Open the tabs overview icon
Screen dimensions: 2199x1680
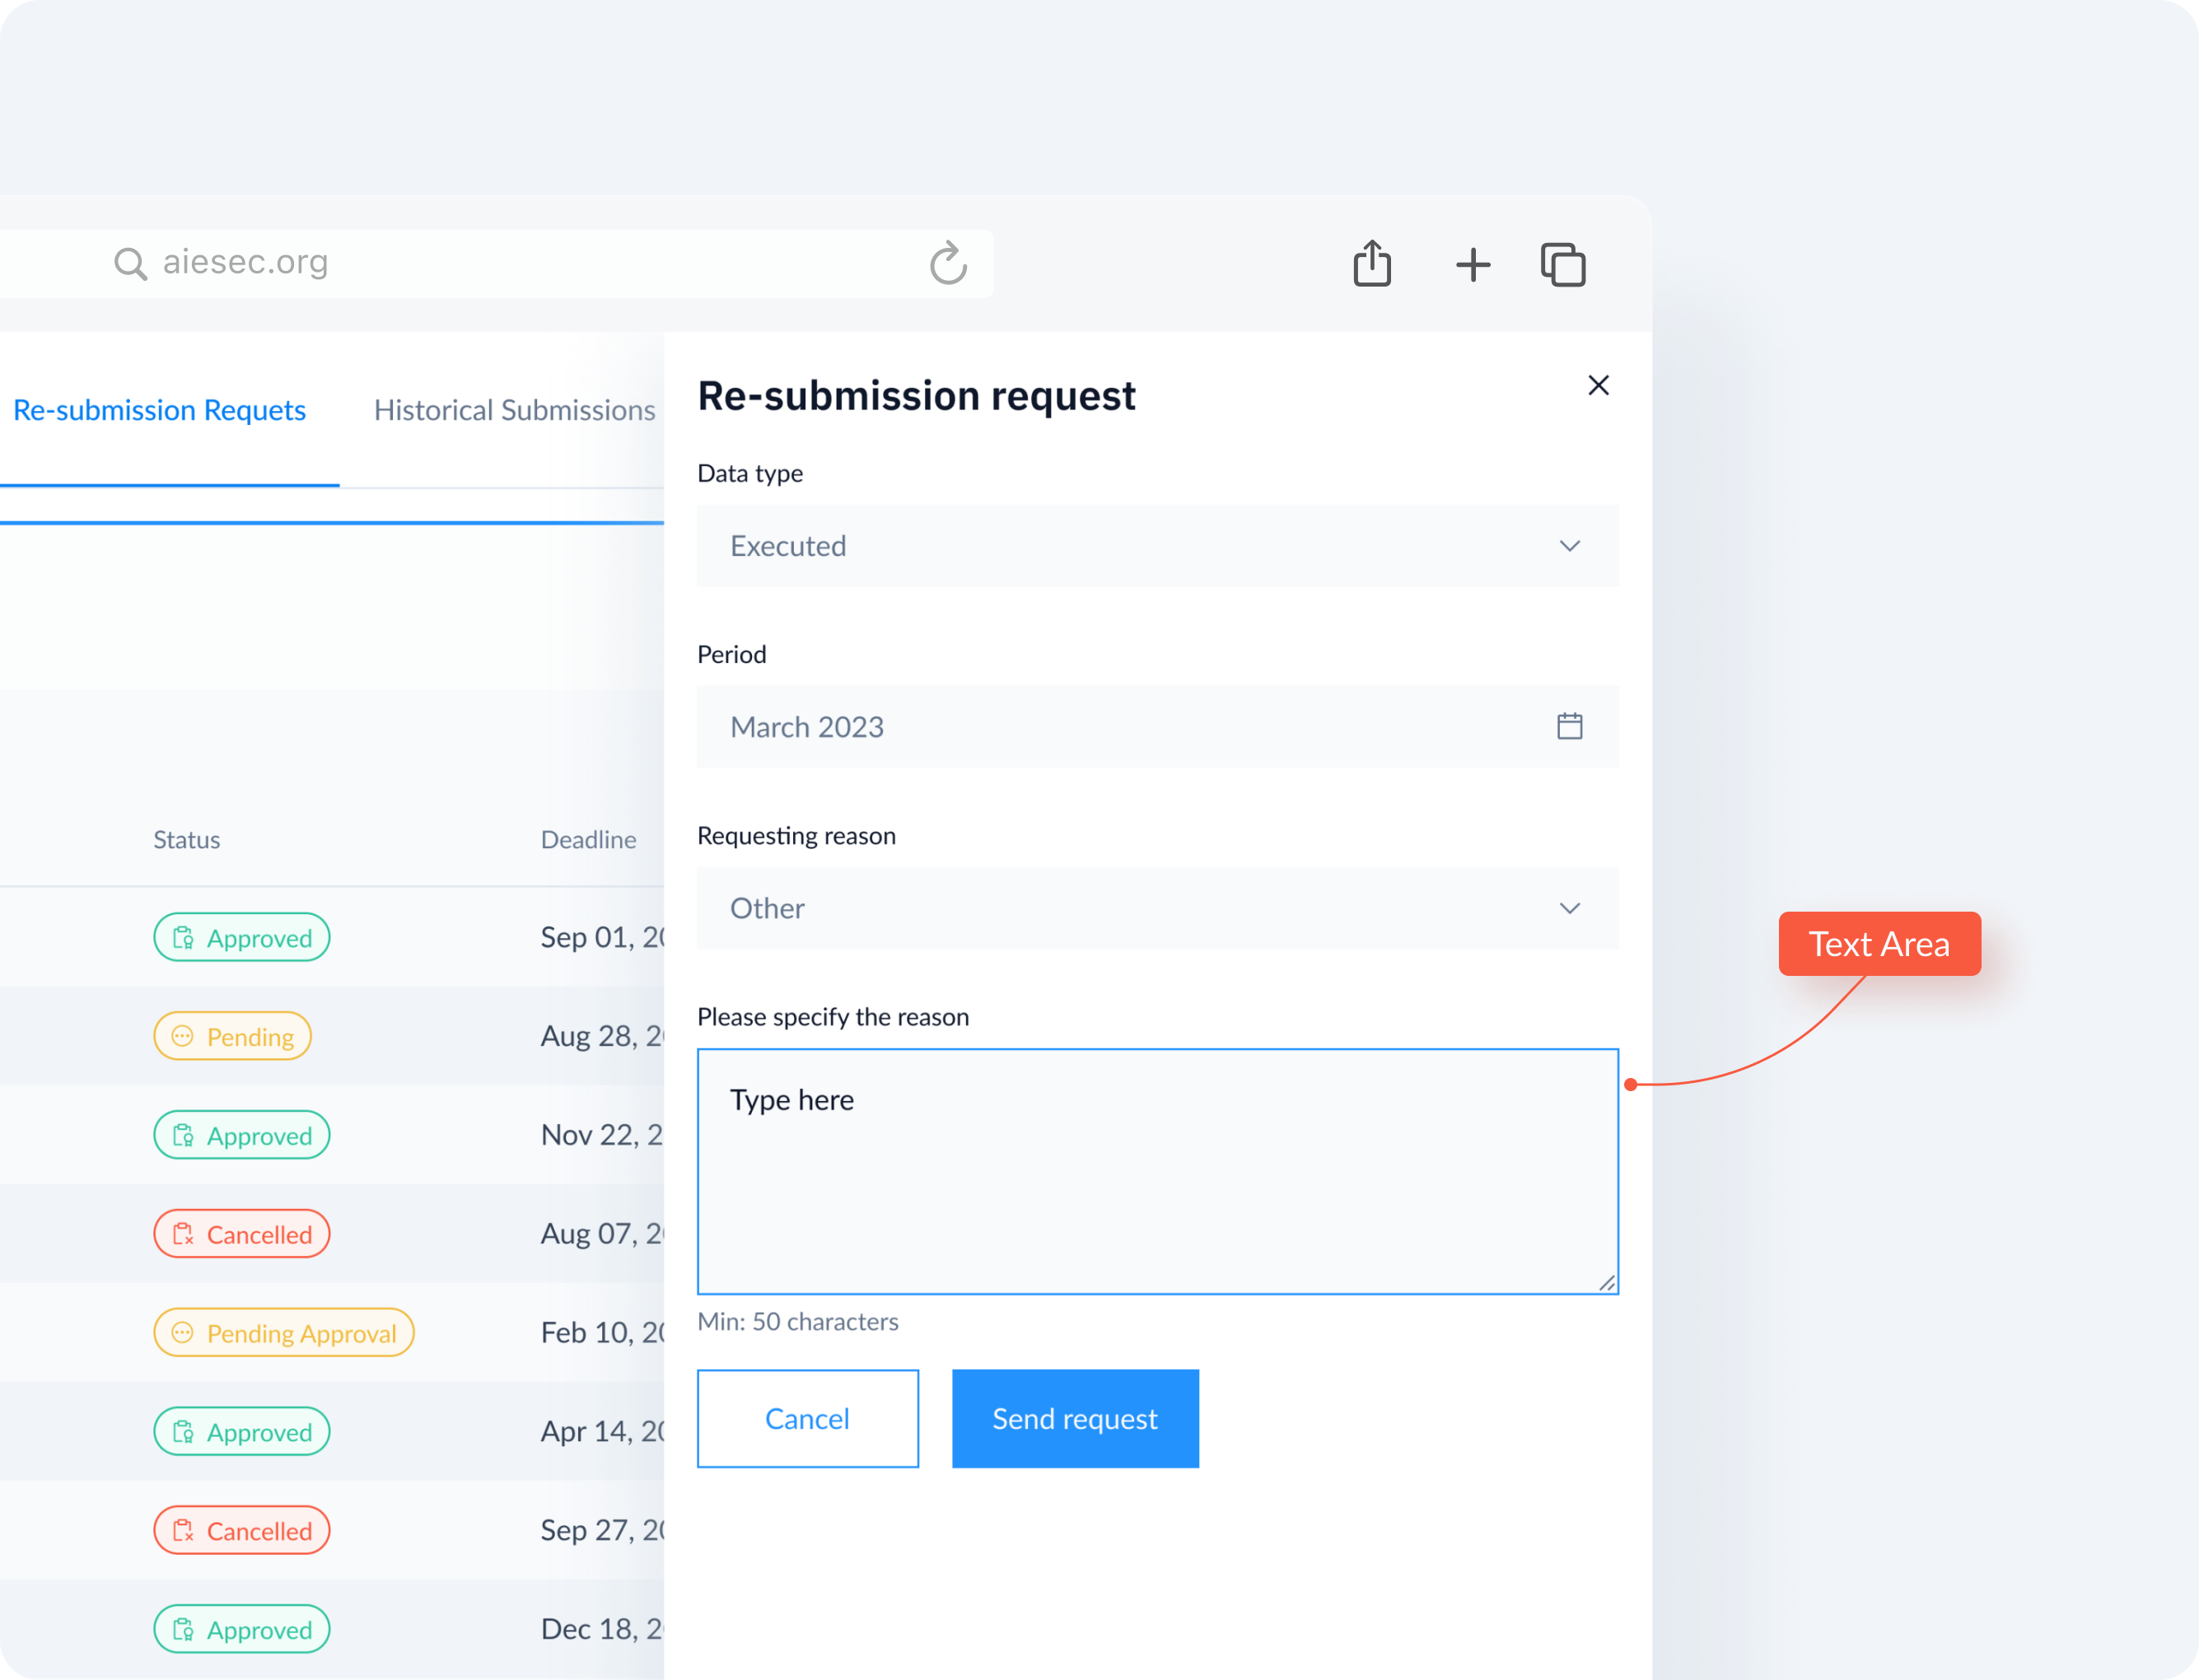[x=1563, y=264]
